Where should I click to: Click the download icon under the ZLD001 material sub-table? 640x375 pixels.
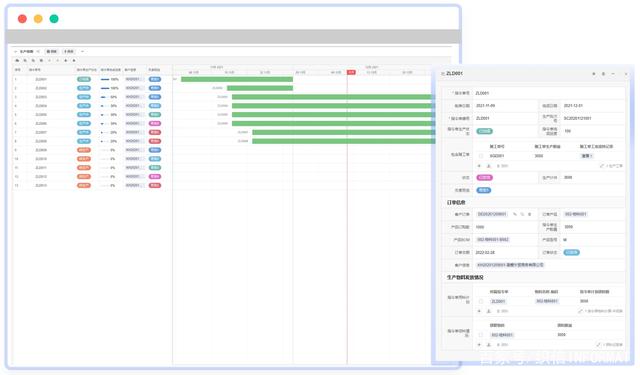coord(489,311)
